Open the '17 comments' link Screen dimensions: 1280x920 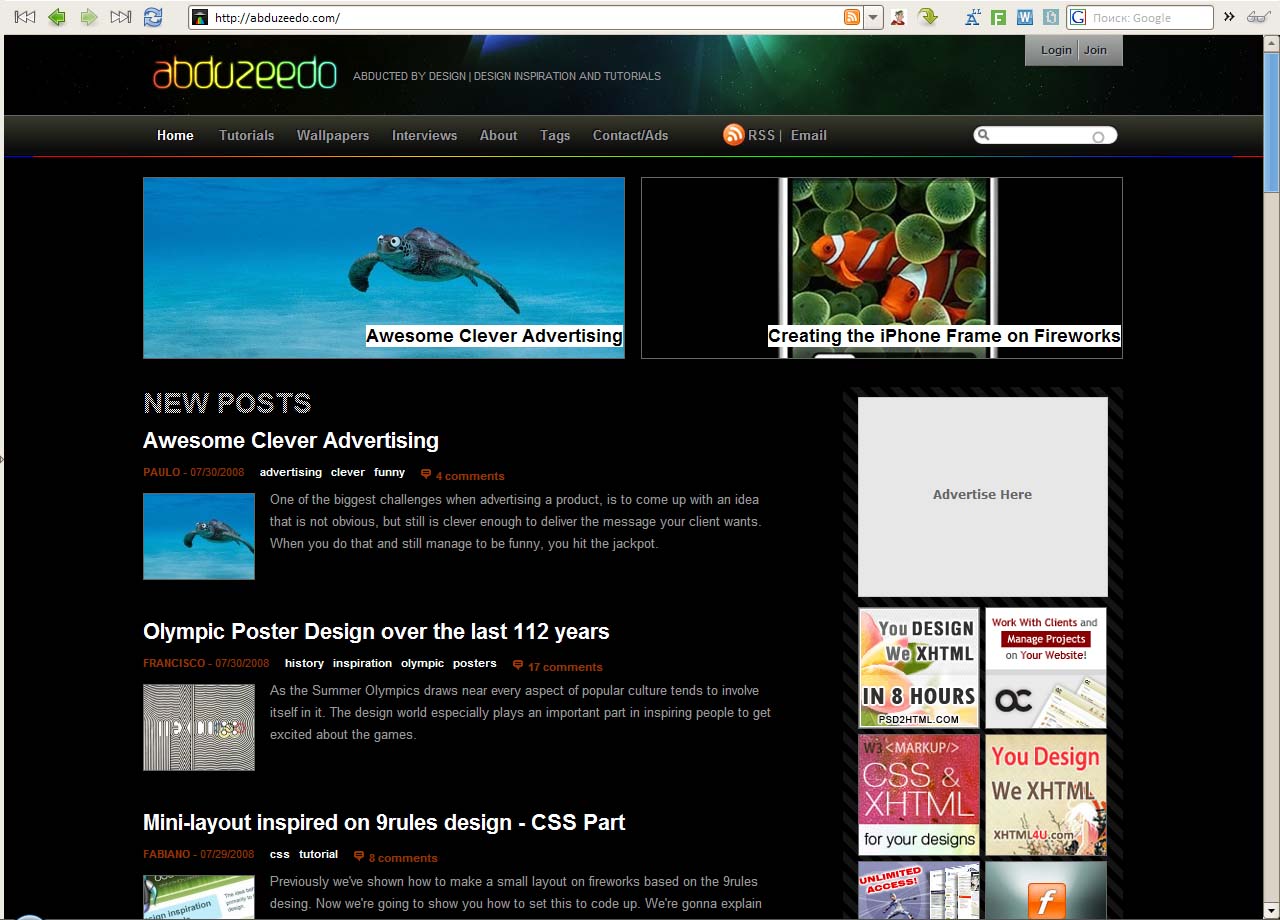[x=565, y=667]
